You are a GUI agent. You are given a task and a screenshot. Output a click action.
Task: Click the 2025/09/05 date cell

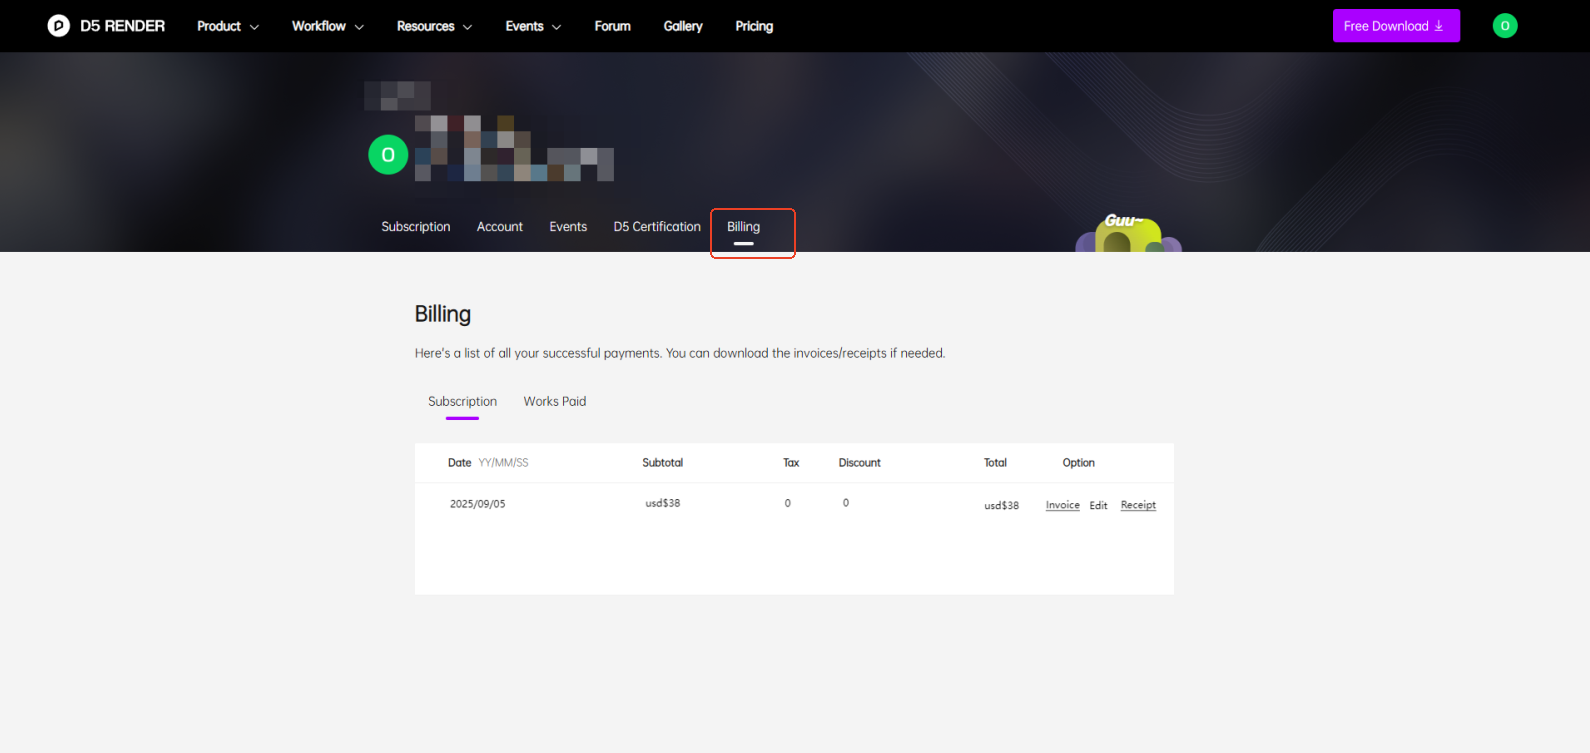tap(478, 504)
